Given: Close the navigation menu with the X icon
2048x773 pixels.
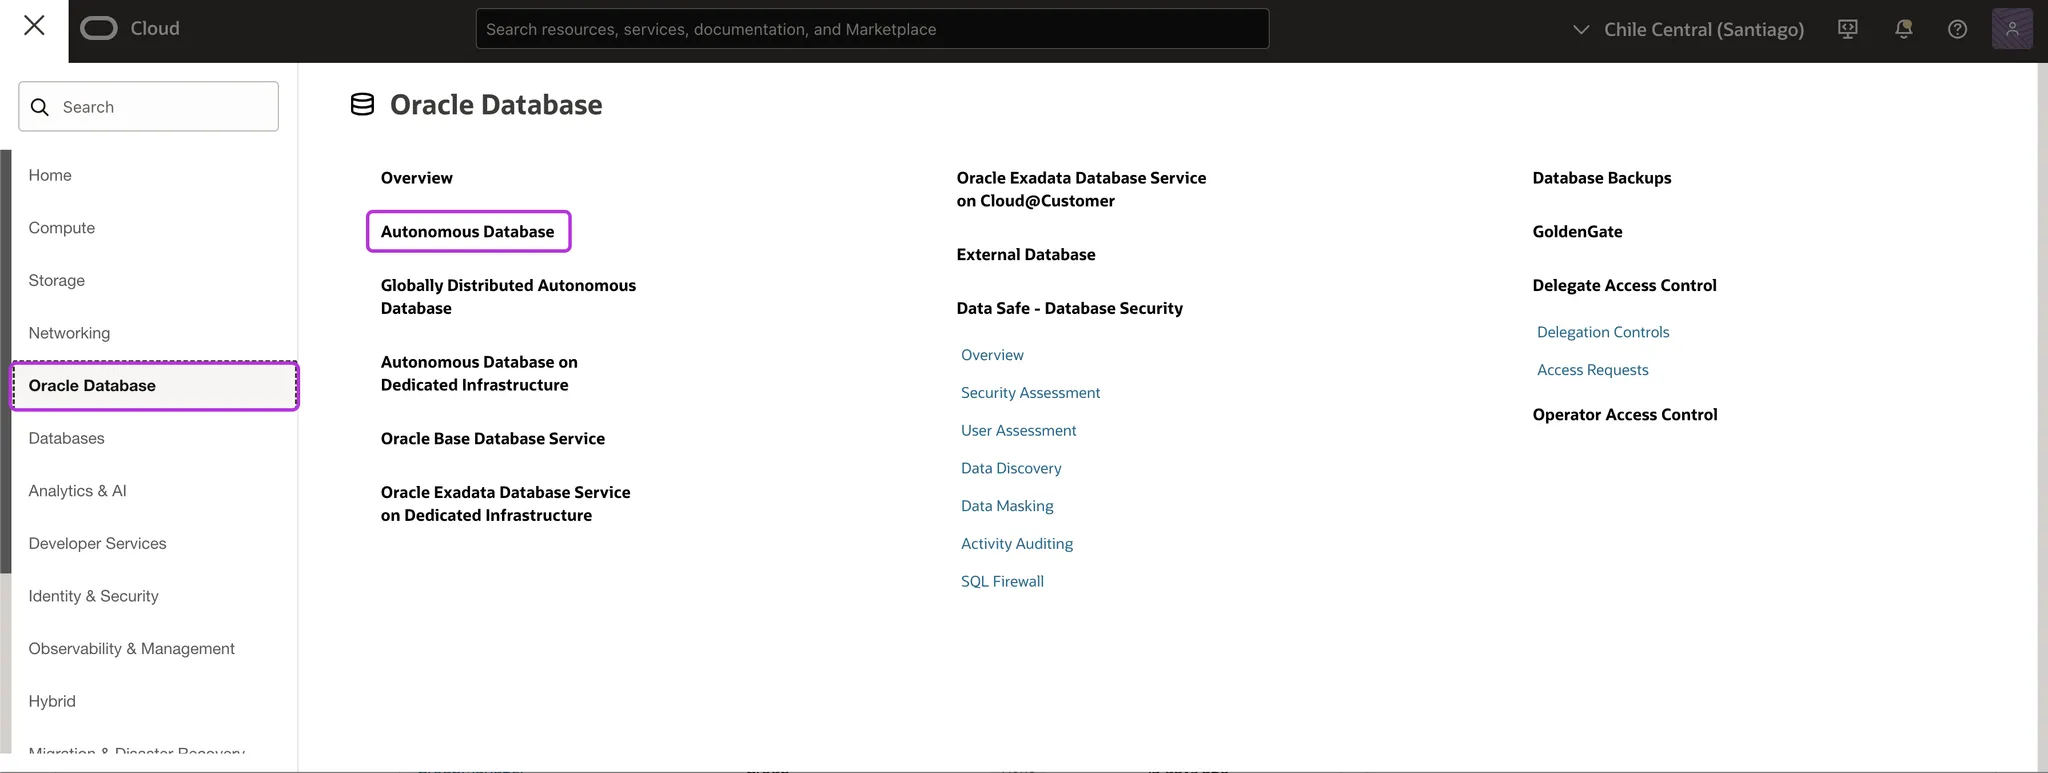Looking at the screenshot, I should pos(34,26).
